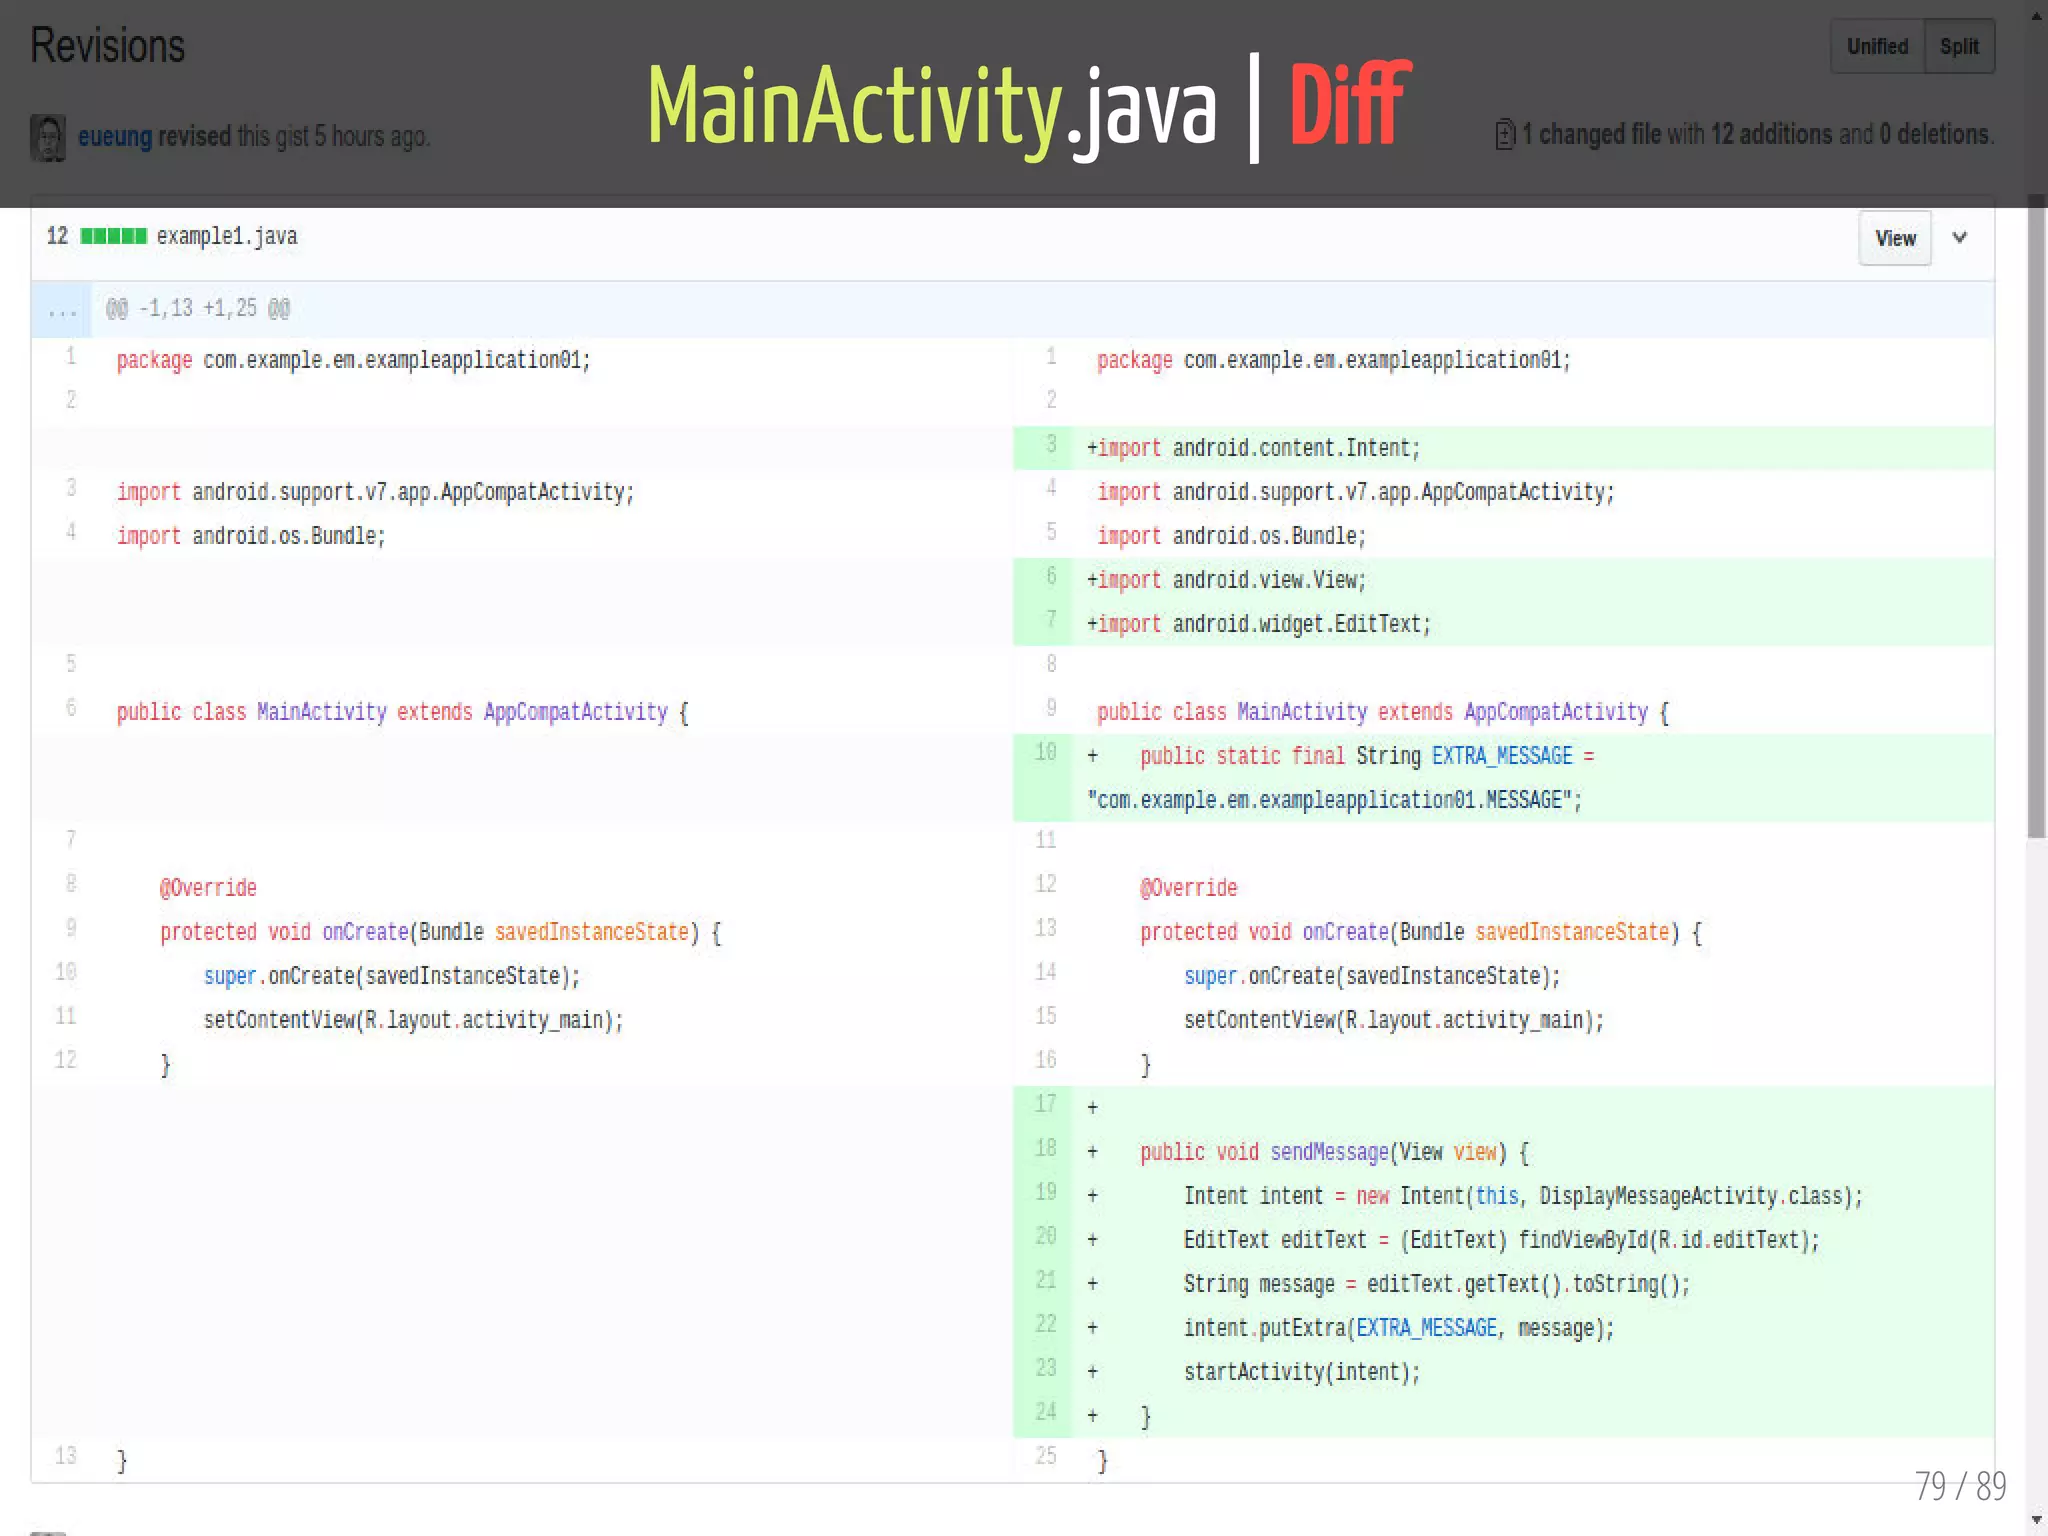Screen dimensions: 2048x1536
Task: Click the added-lines count '12' near file name
Action: coord(57,236)
